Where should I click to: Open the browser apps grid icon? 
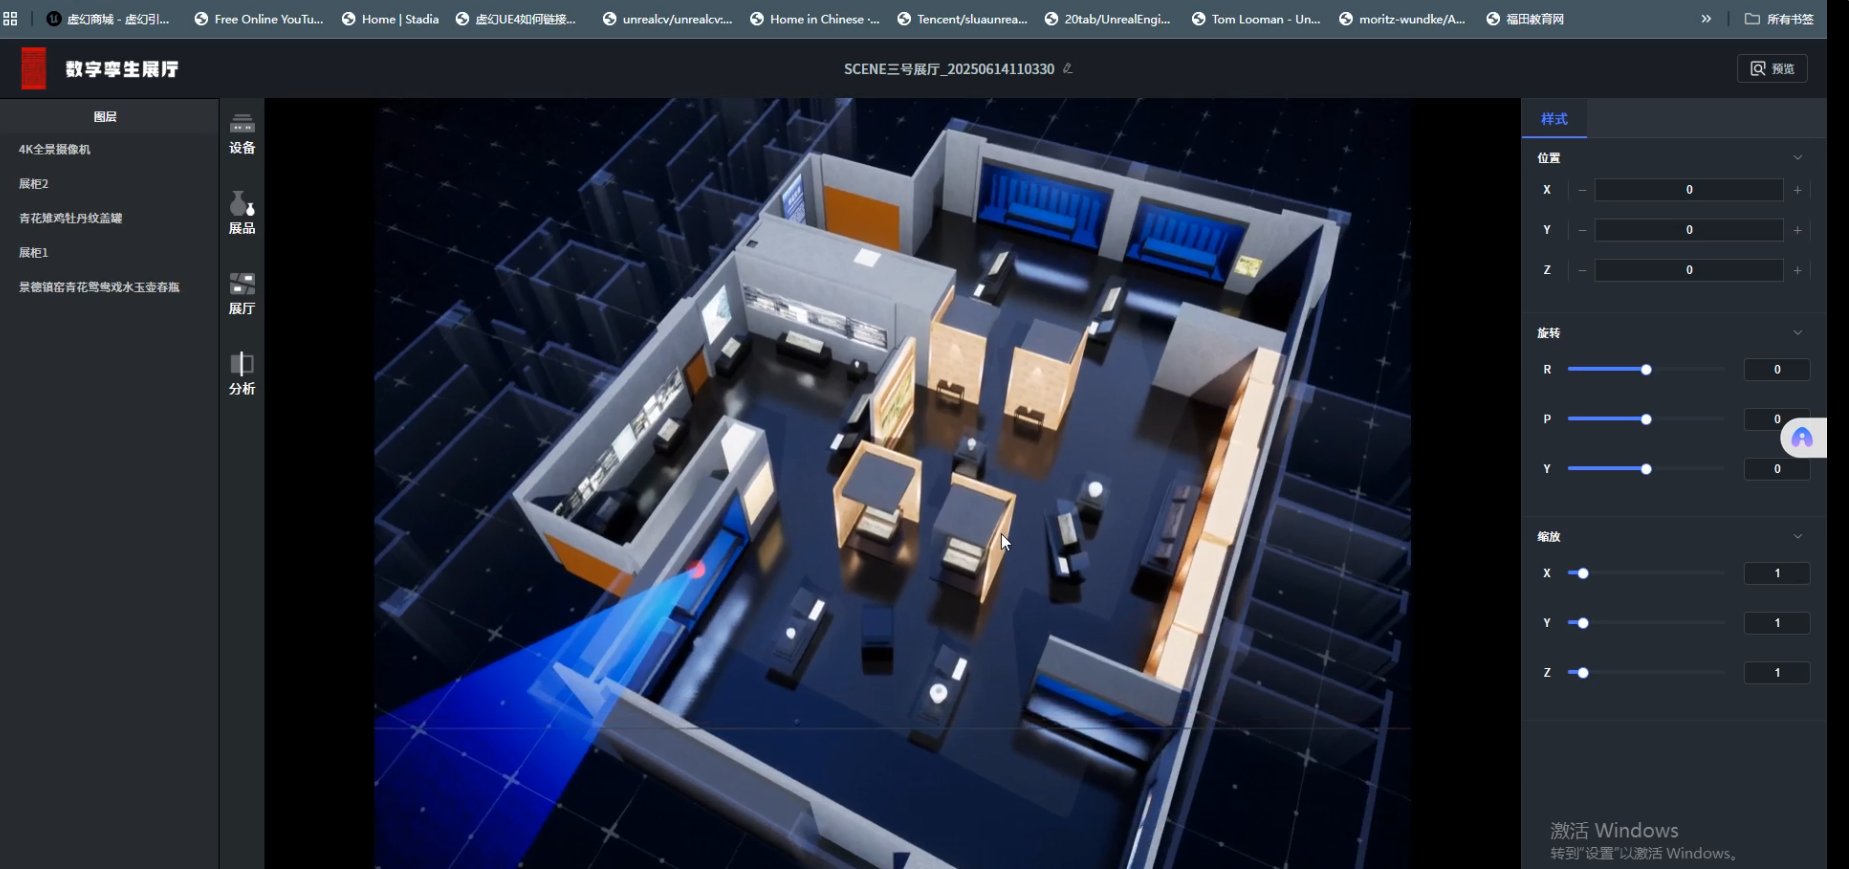(x=11, y=19)
